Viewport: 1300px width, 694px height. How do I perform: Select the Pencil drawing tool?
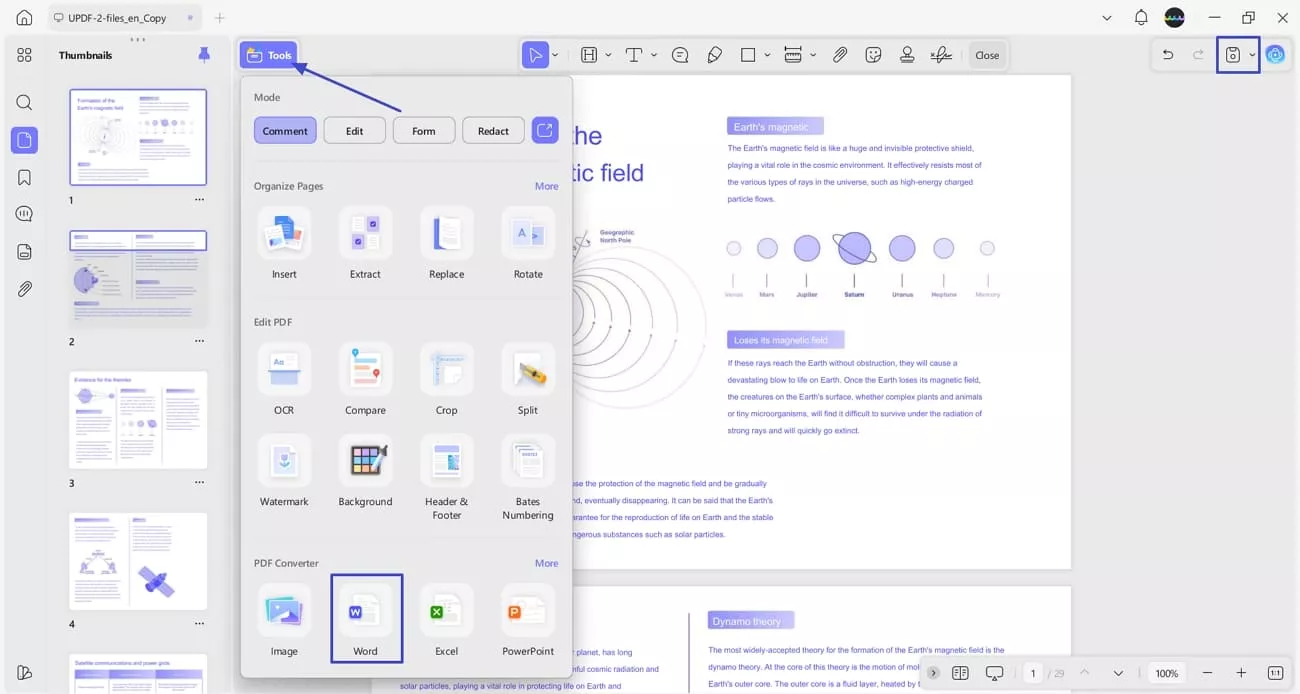pyautogui.click(x=714, y=55)
